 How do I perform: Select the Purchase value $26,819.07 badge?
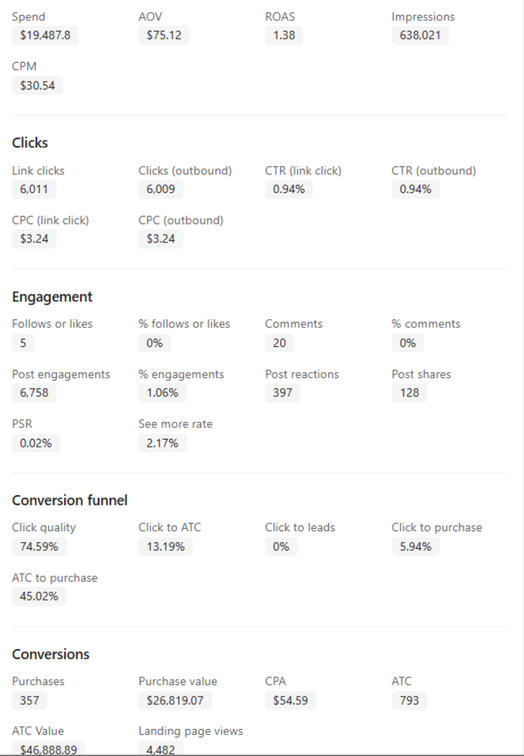[175, 700]
